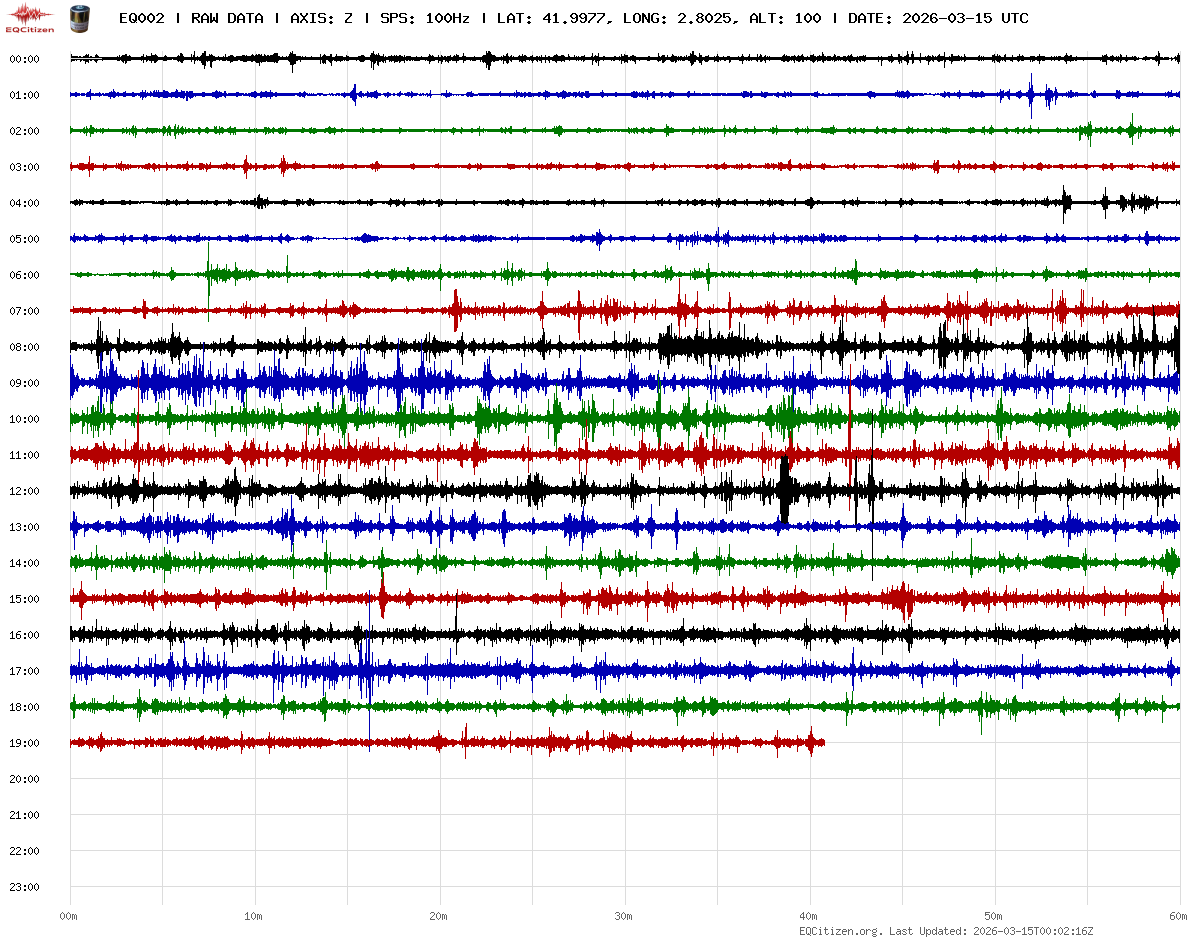Viewport: 1200px width, 940px height.
Task: Select the 23:00 hour row label
Action: point(24,887)
